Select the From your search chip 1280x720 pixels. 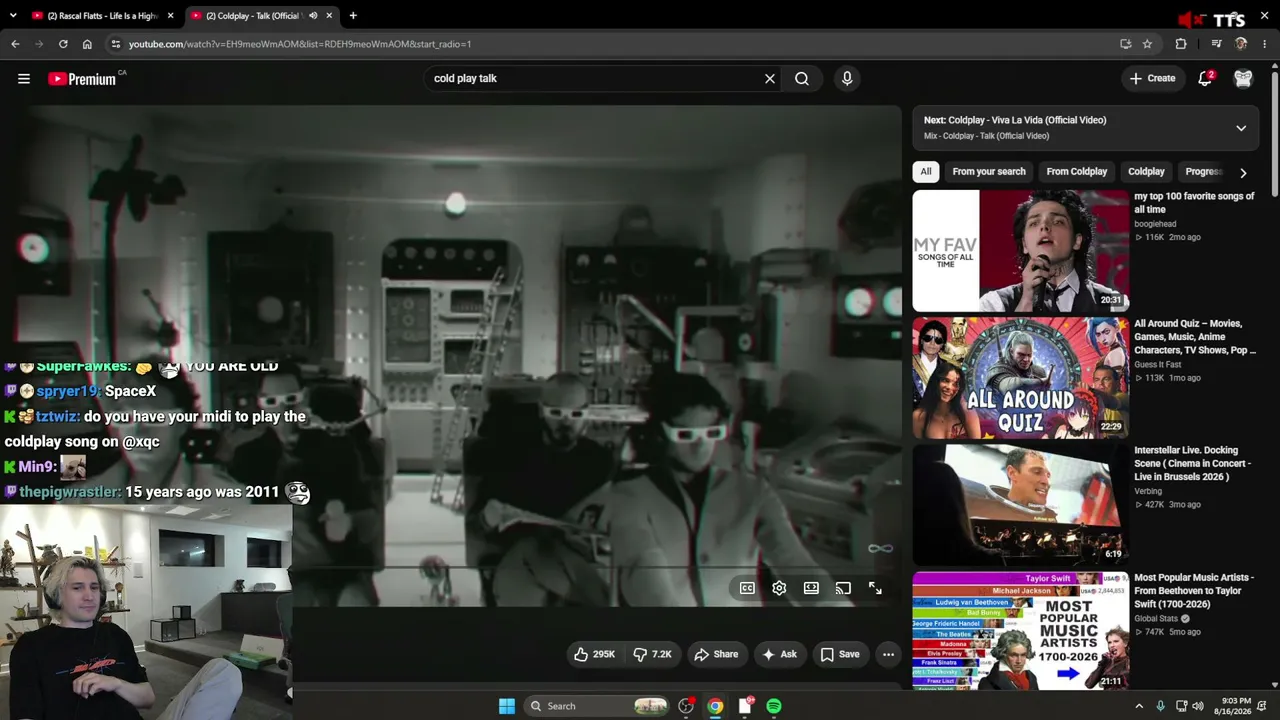pyautogui.click(x=989, y=172)
